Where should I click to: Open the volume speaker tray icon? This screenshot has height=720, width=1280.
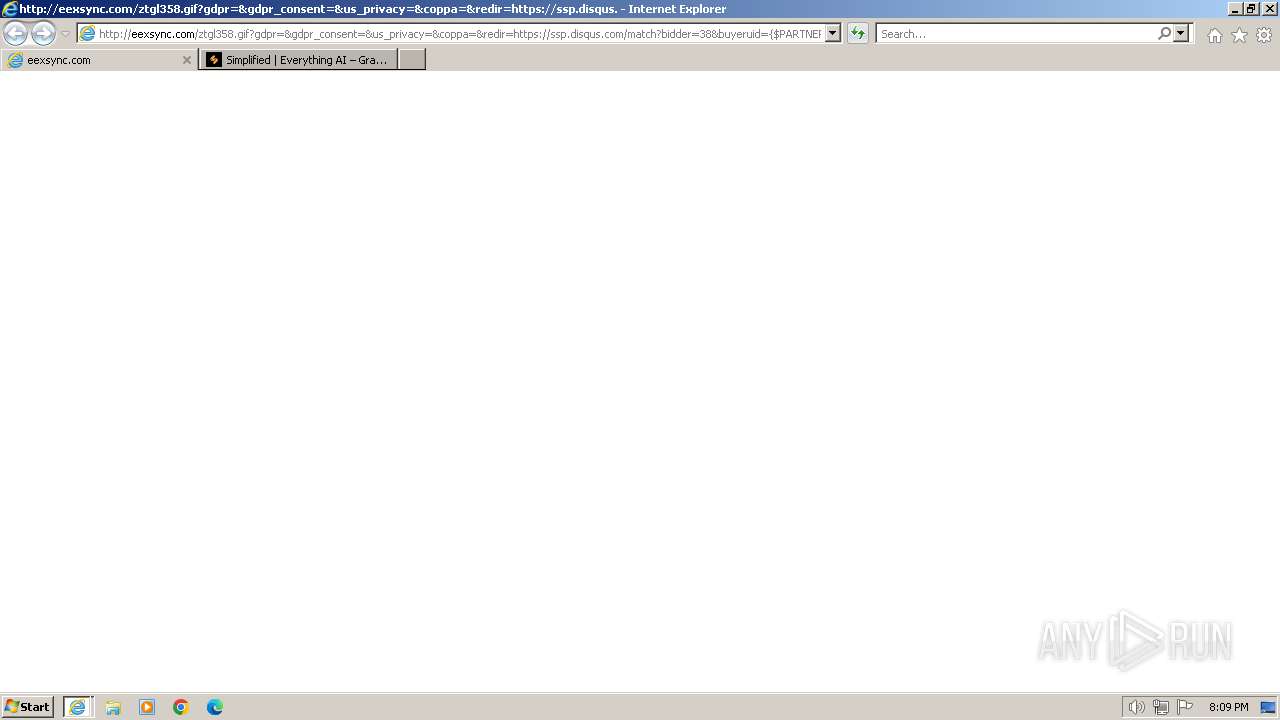[x=1136, y=707]
